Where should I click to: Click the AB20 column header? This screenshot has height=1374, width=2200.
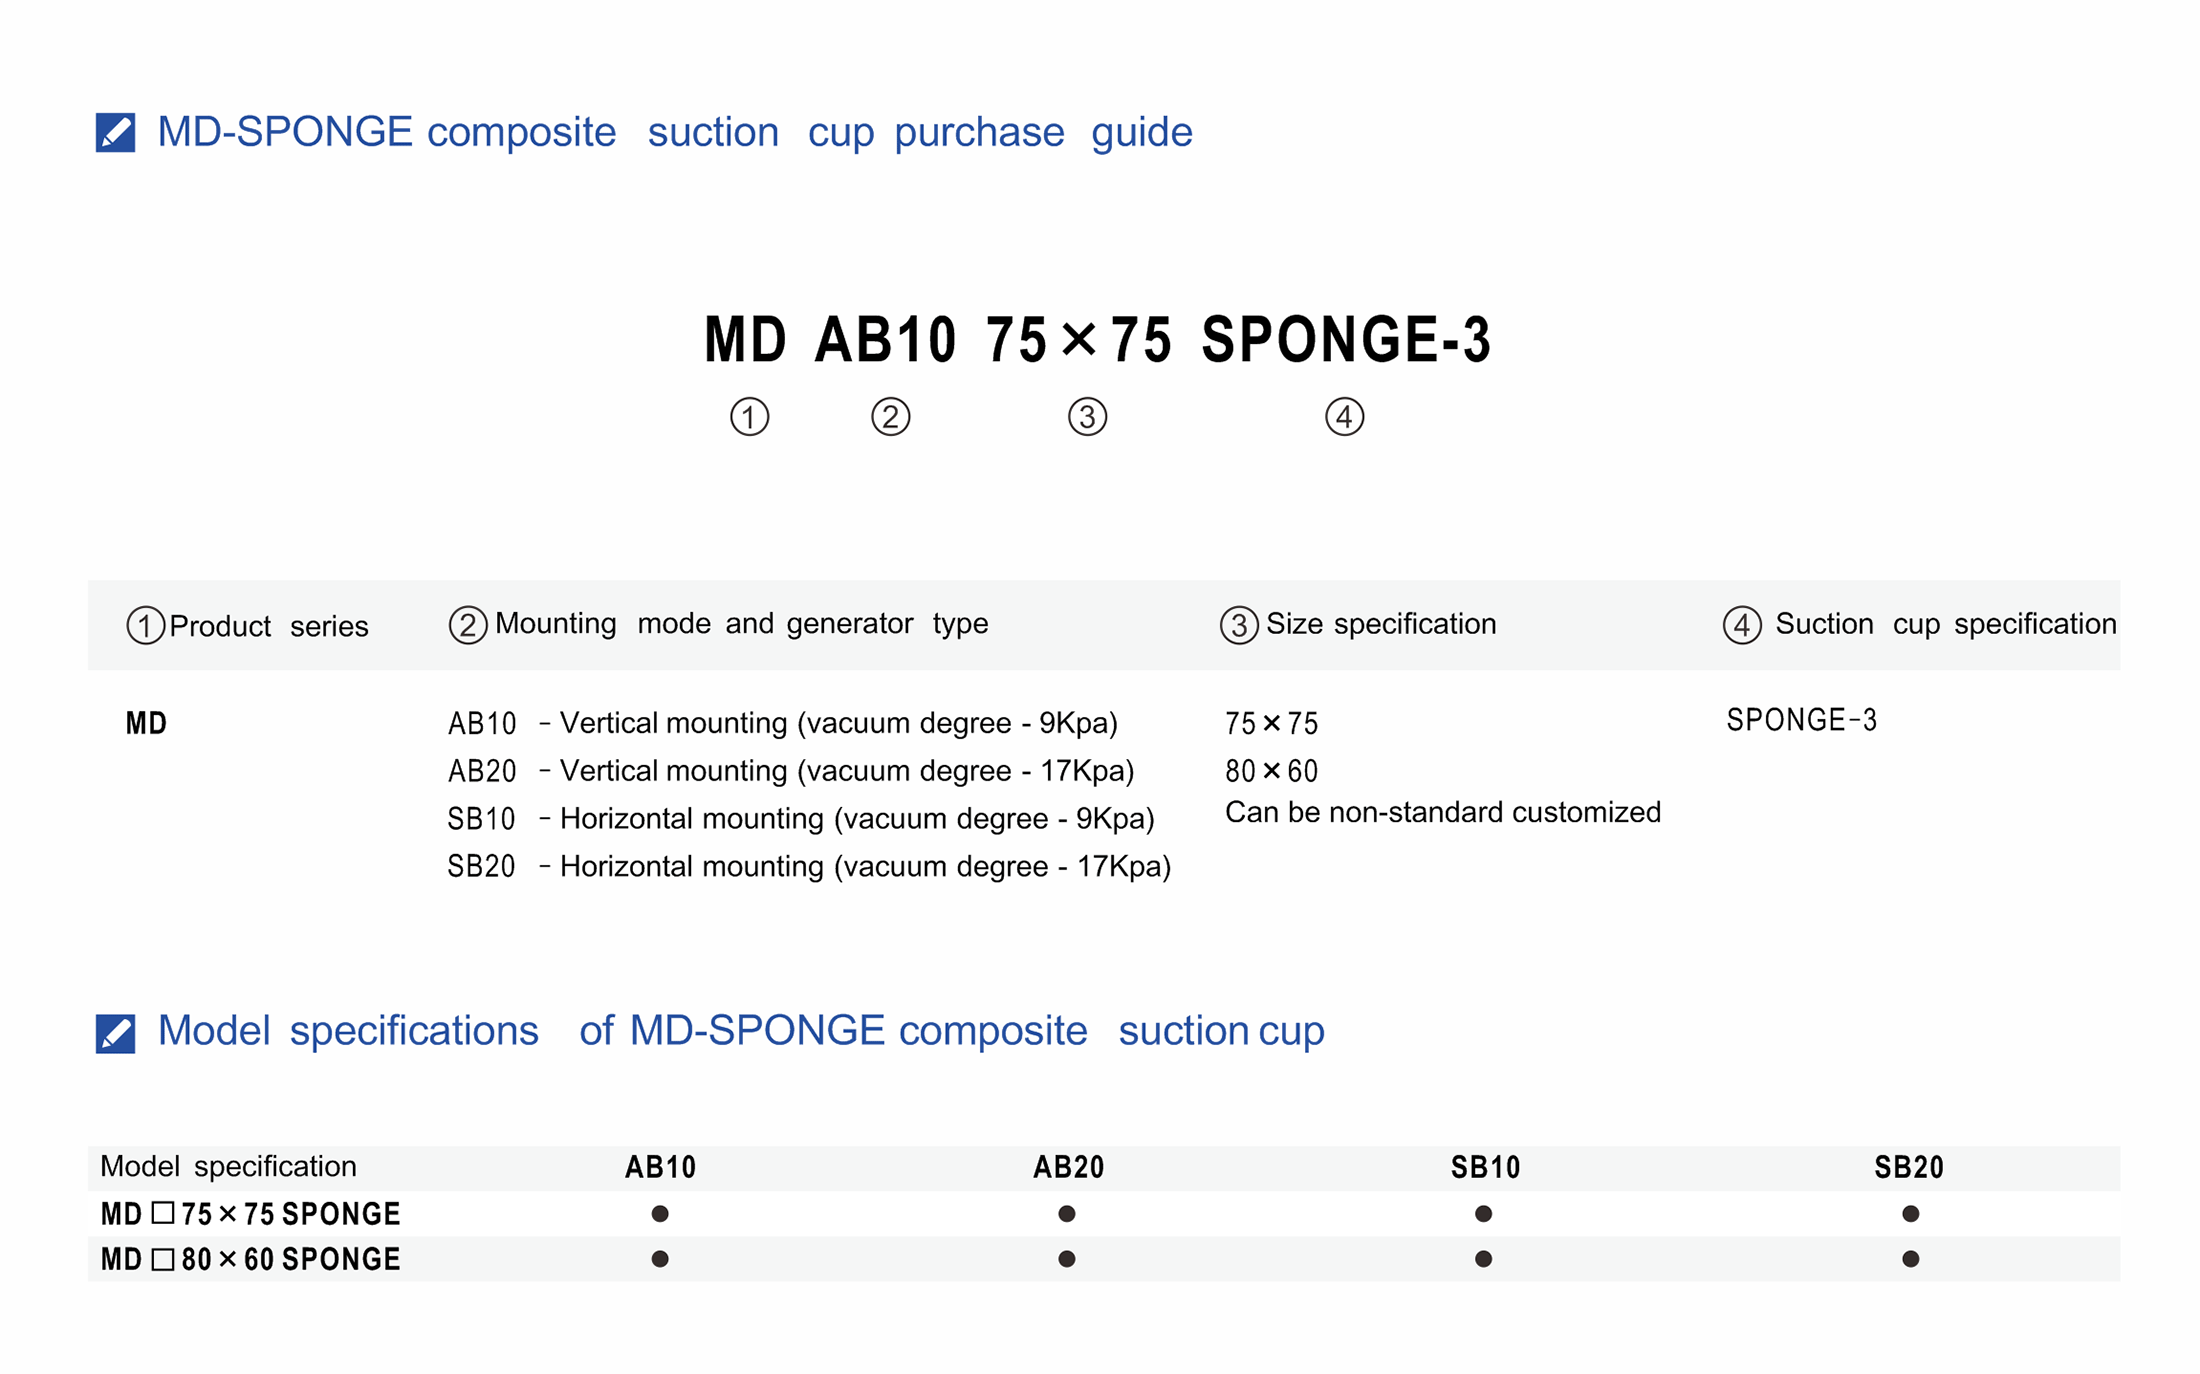click(1068, 1167)
